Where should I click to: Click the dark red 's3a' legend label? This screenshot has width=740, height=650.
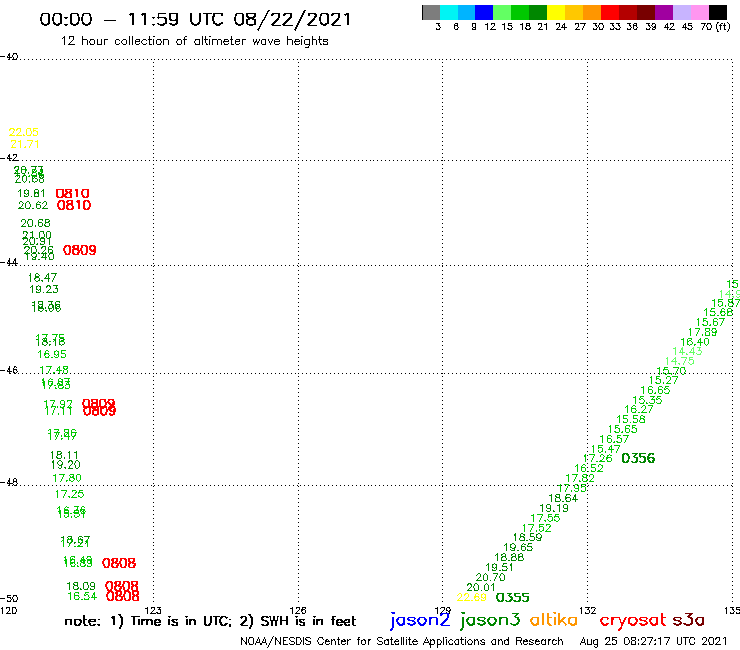(689, 620)
